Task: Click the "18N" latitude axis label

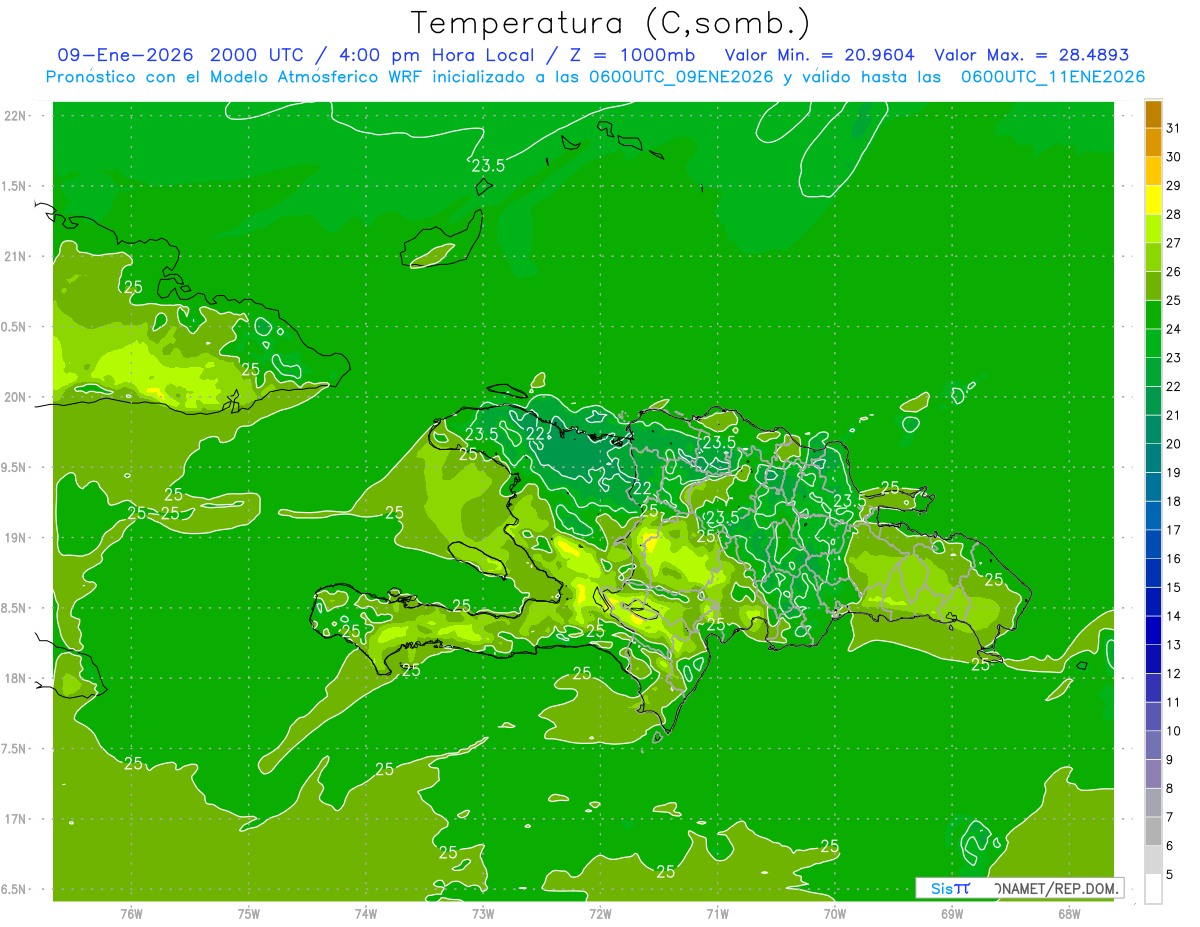Action: point(16,678)
